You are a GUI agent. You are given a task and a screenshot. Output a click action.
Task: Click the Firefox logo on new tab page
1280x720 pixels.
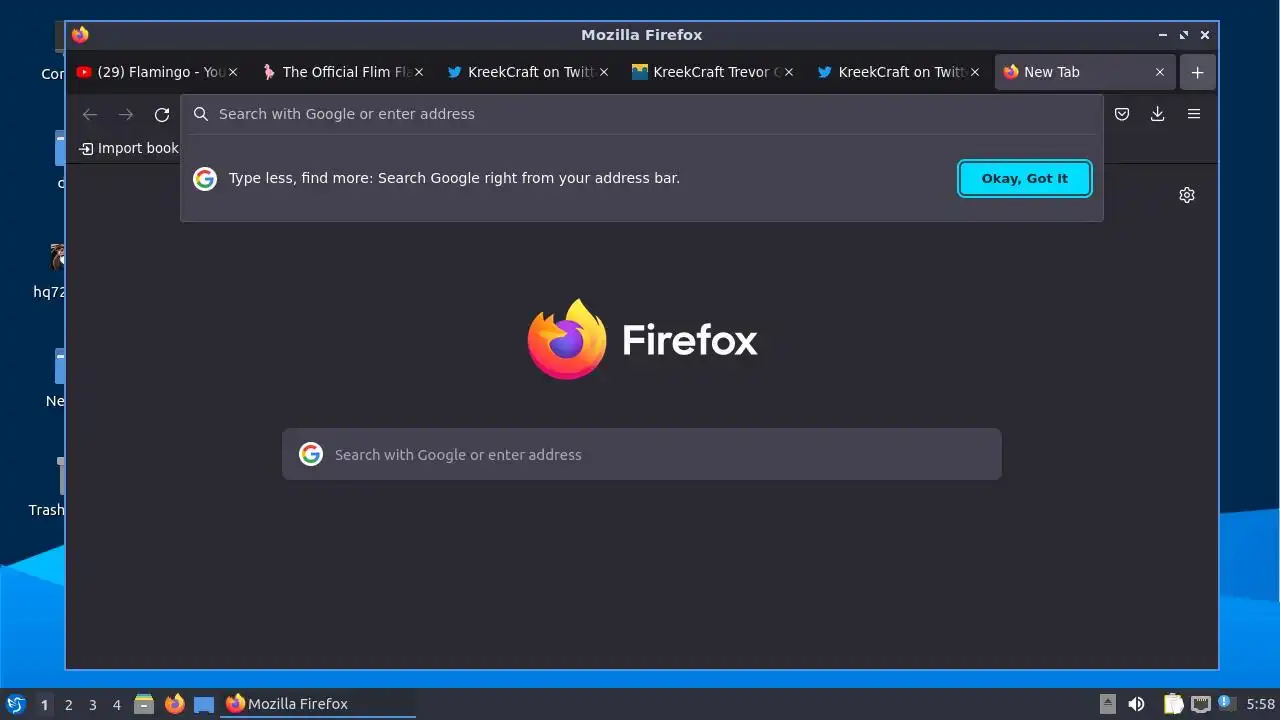coord(641,339)
